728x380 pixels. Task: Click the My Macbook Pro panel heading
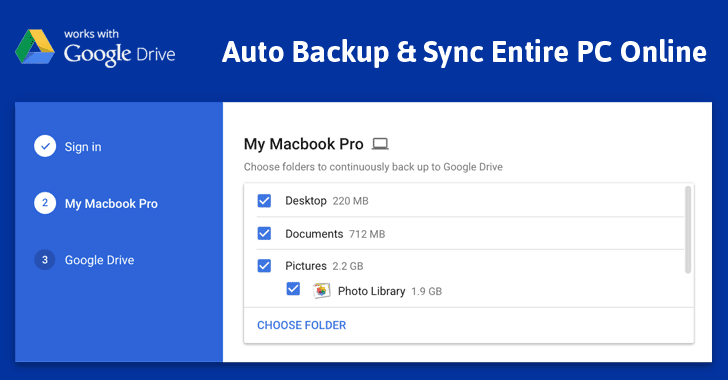tap(304, 144)
